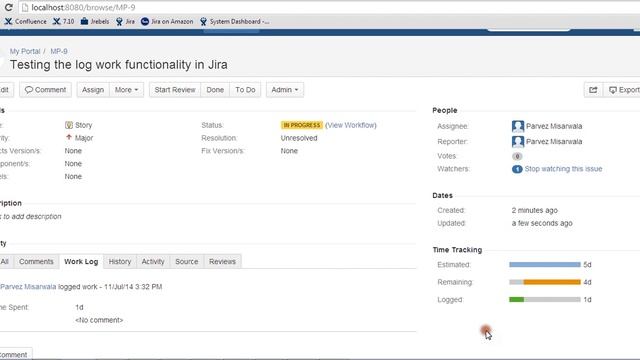Image resolution: width=640 pixels, height=360 pixels.
Task: Switch to the Reviews tab
Action: 222,262
